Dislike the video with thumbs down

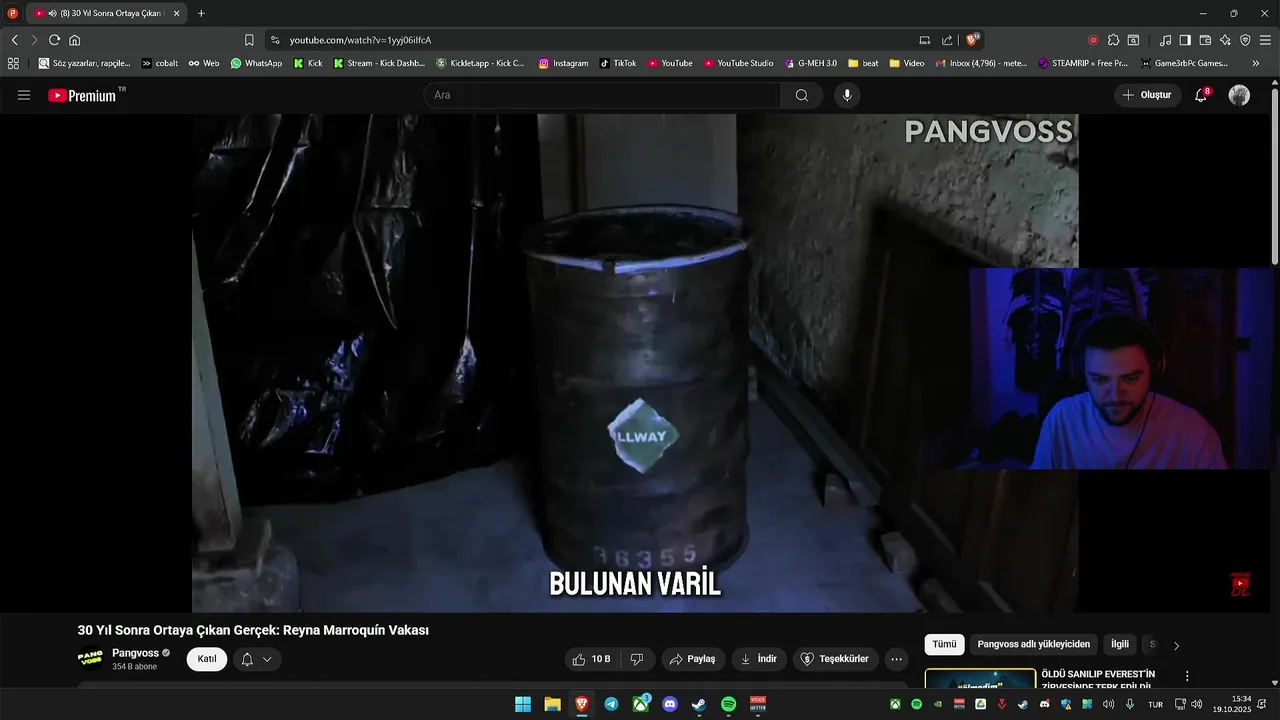(x=637, y=659)
